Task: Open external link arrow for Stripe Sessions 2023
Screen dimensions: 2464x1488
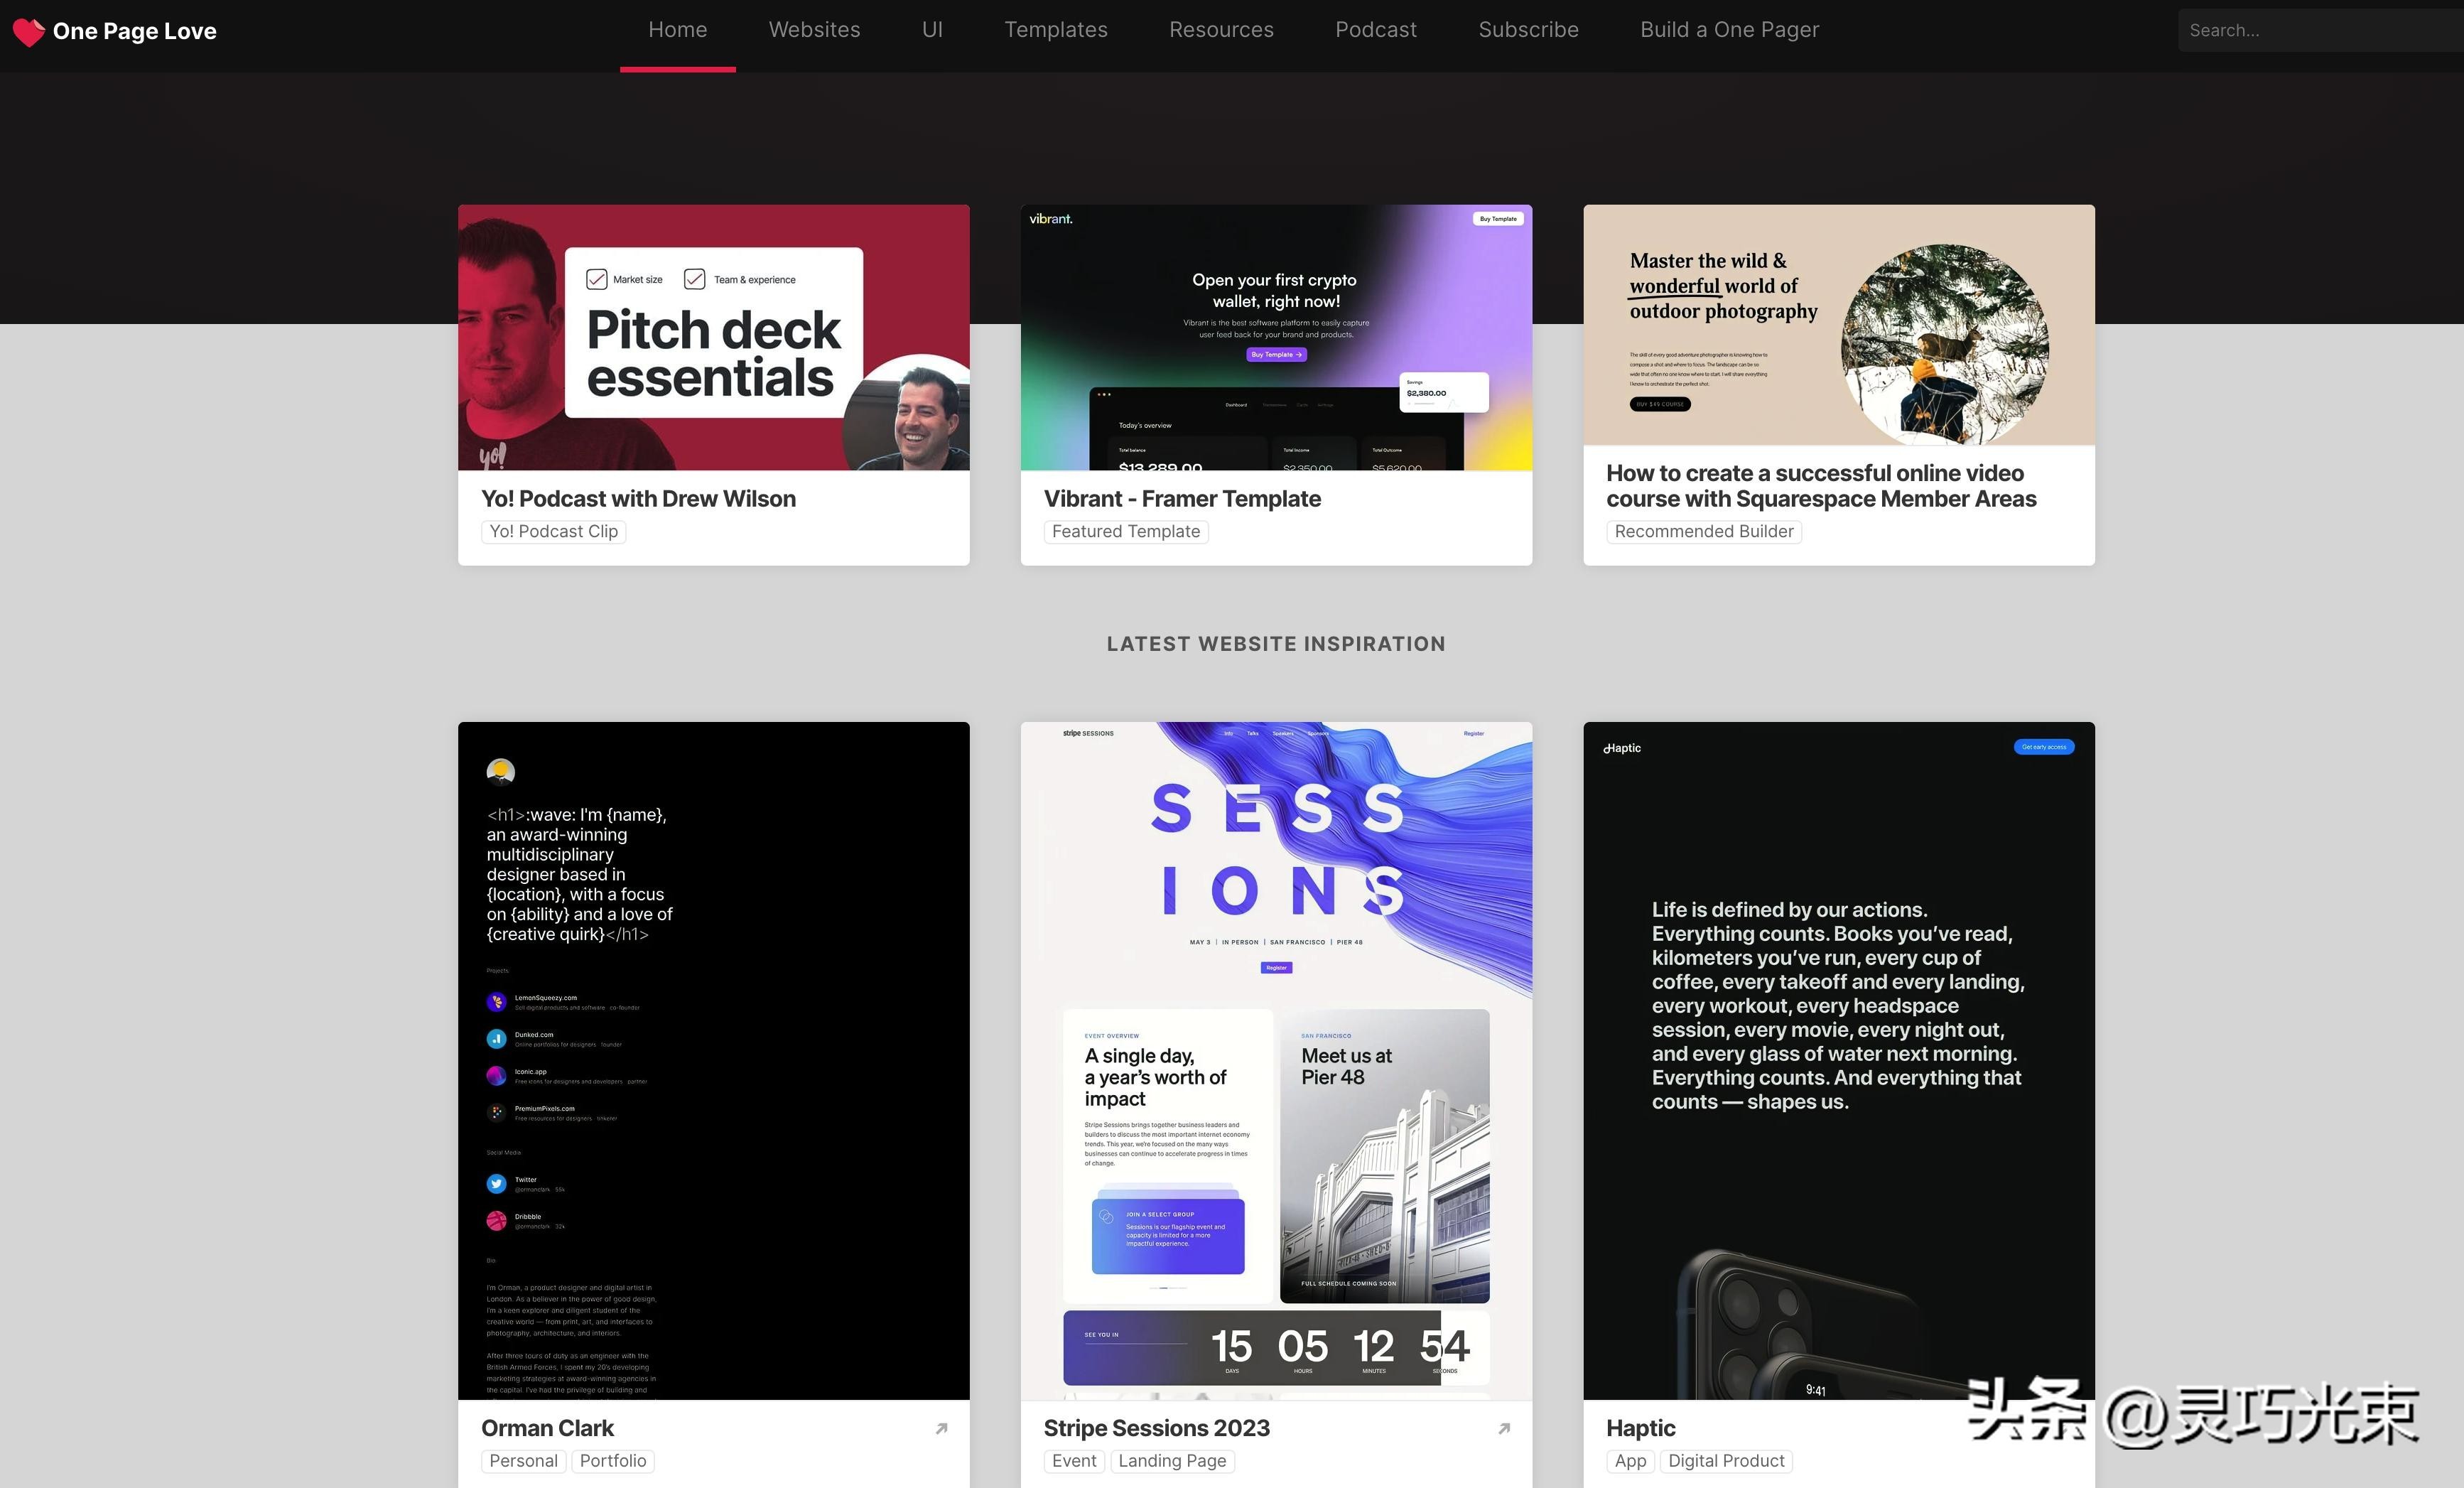Action: pyautogui.click(x=1504, y=1428)
